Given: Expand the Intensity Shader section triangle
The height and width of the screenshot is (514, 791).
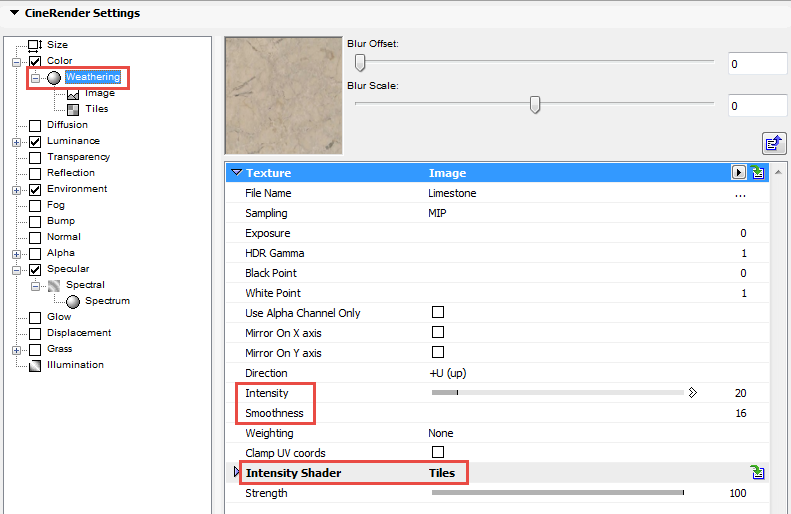Looking at the screenshot, I should coord(237,472).
